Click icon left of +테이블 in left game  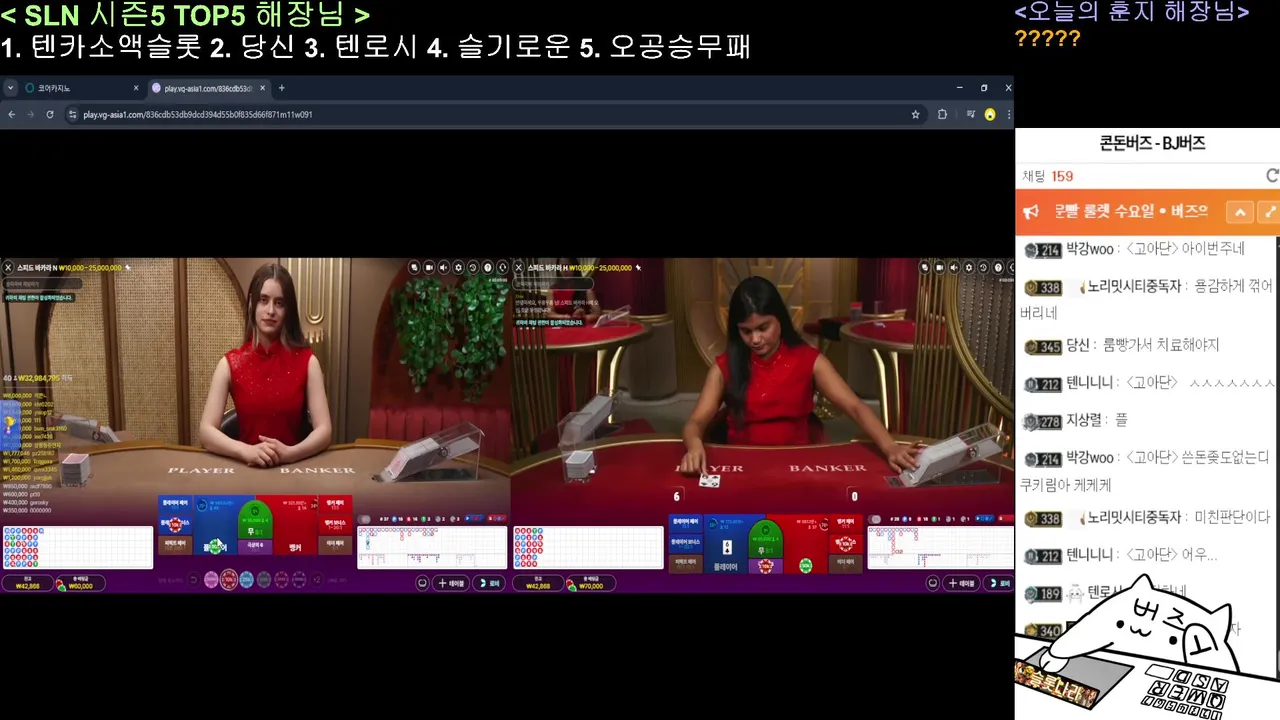[422, 583]
